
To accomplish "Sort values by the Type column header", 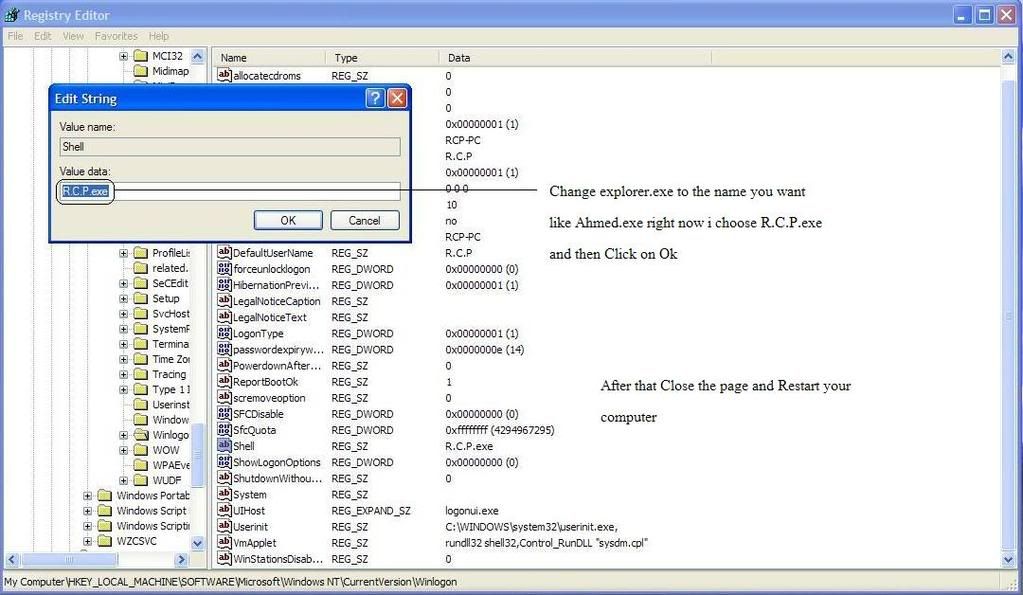I will [382, 57].
